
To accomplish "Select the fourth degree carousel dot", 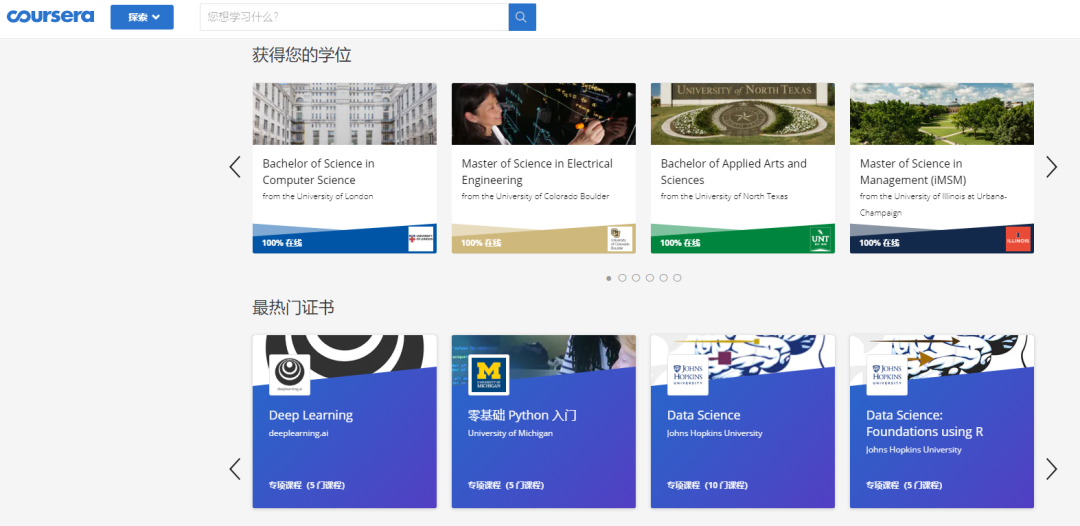I will 650,278.
